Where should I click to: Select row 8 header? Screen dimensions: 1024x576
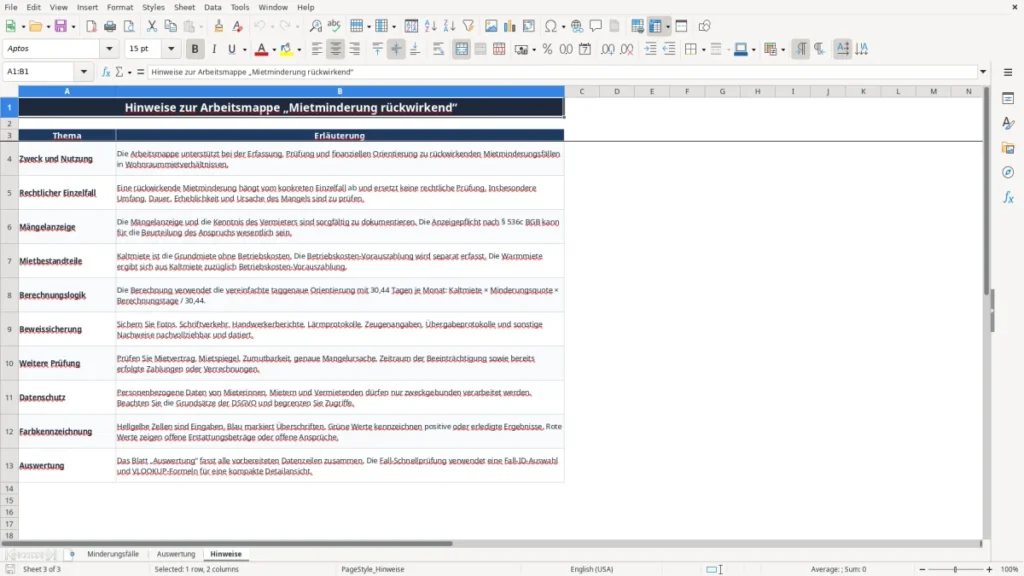click(x=9, y=295)
